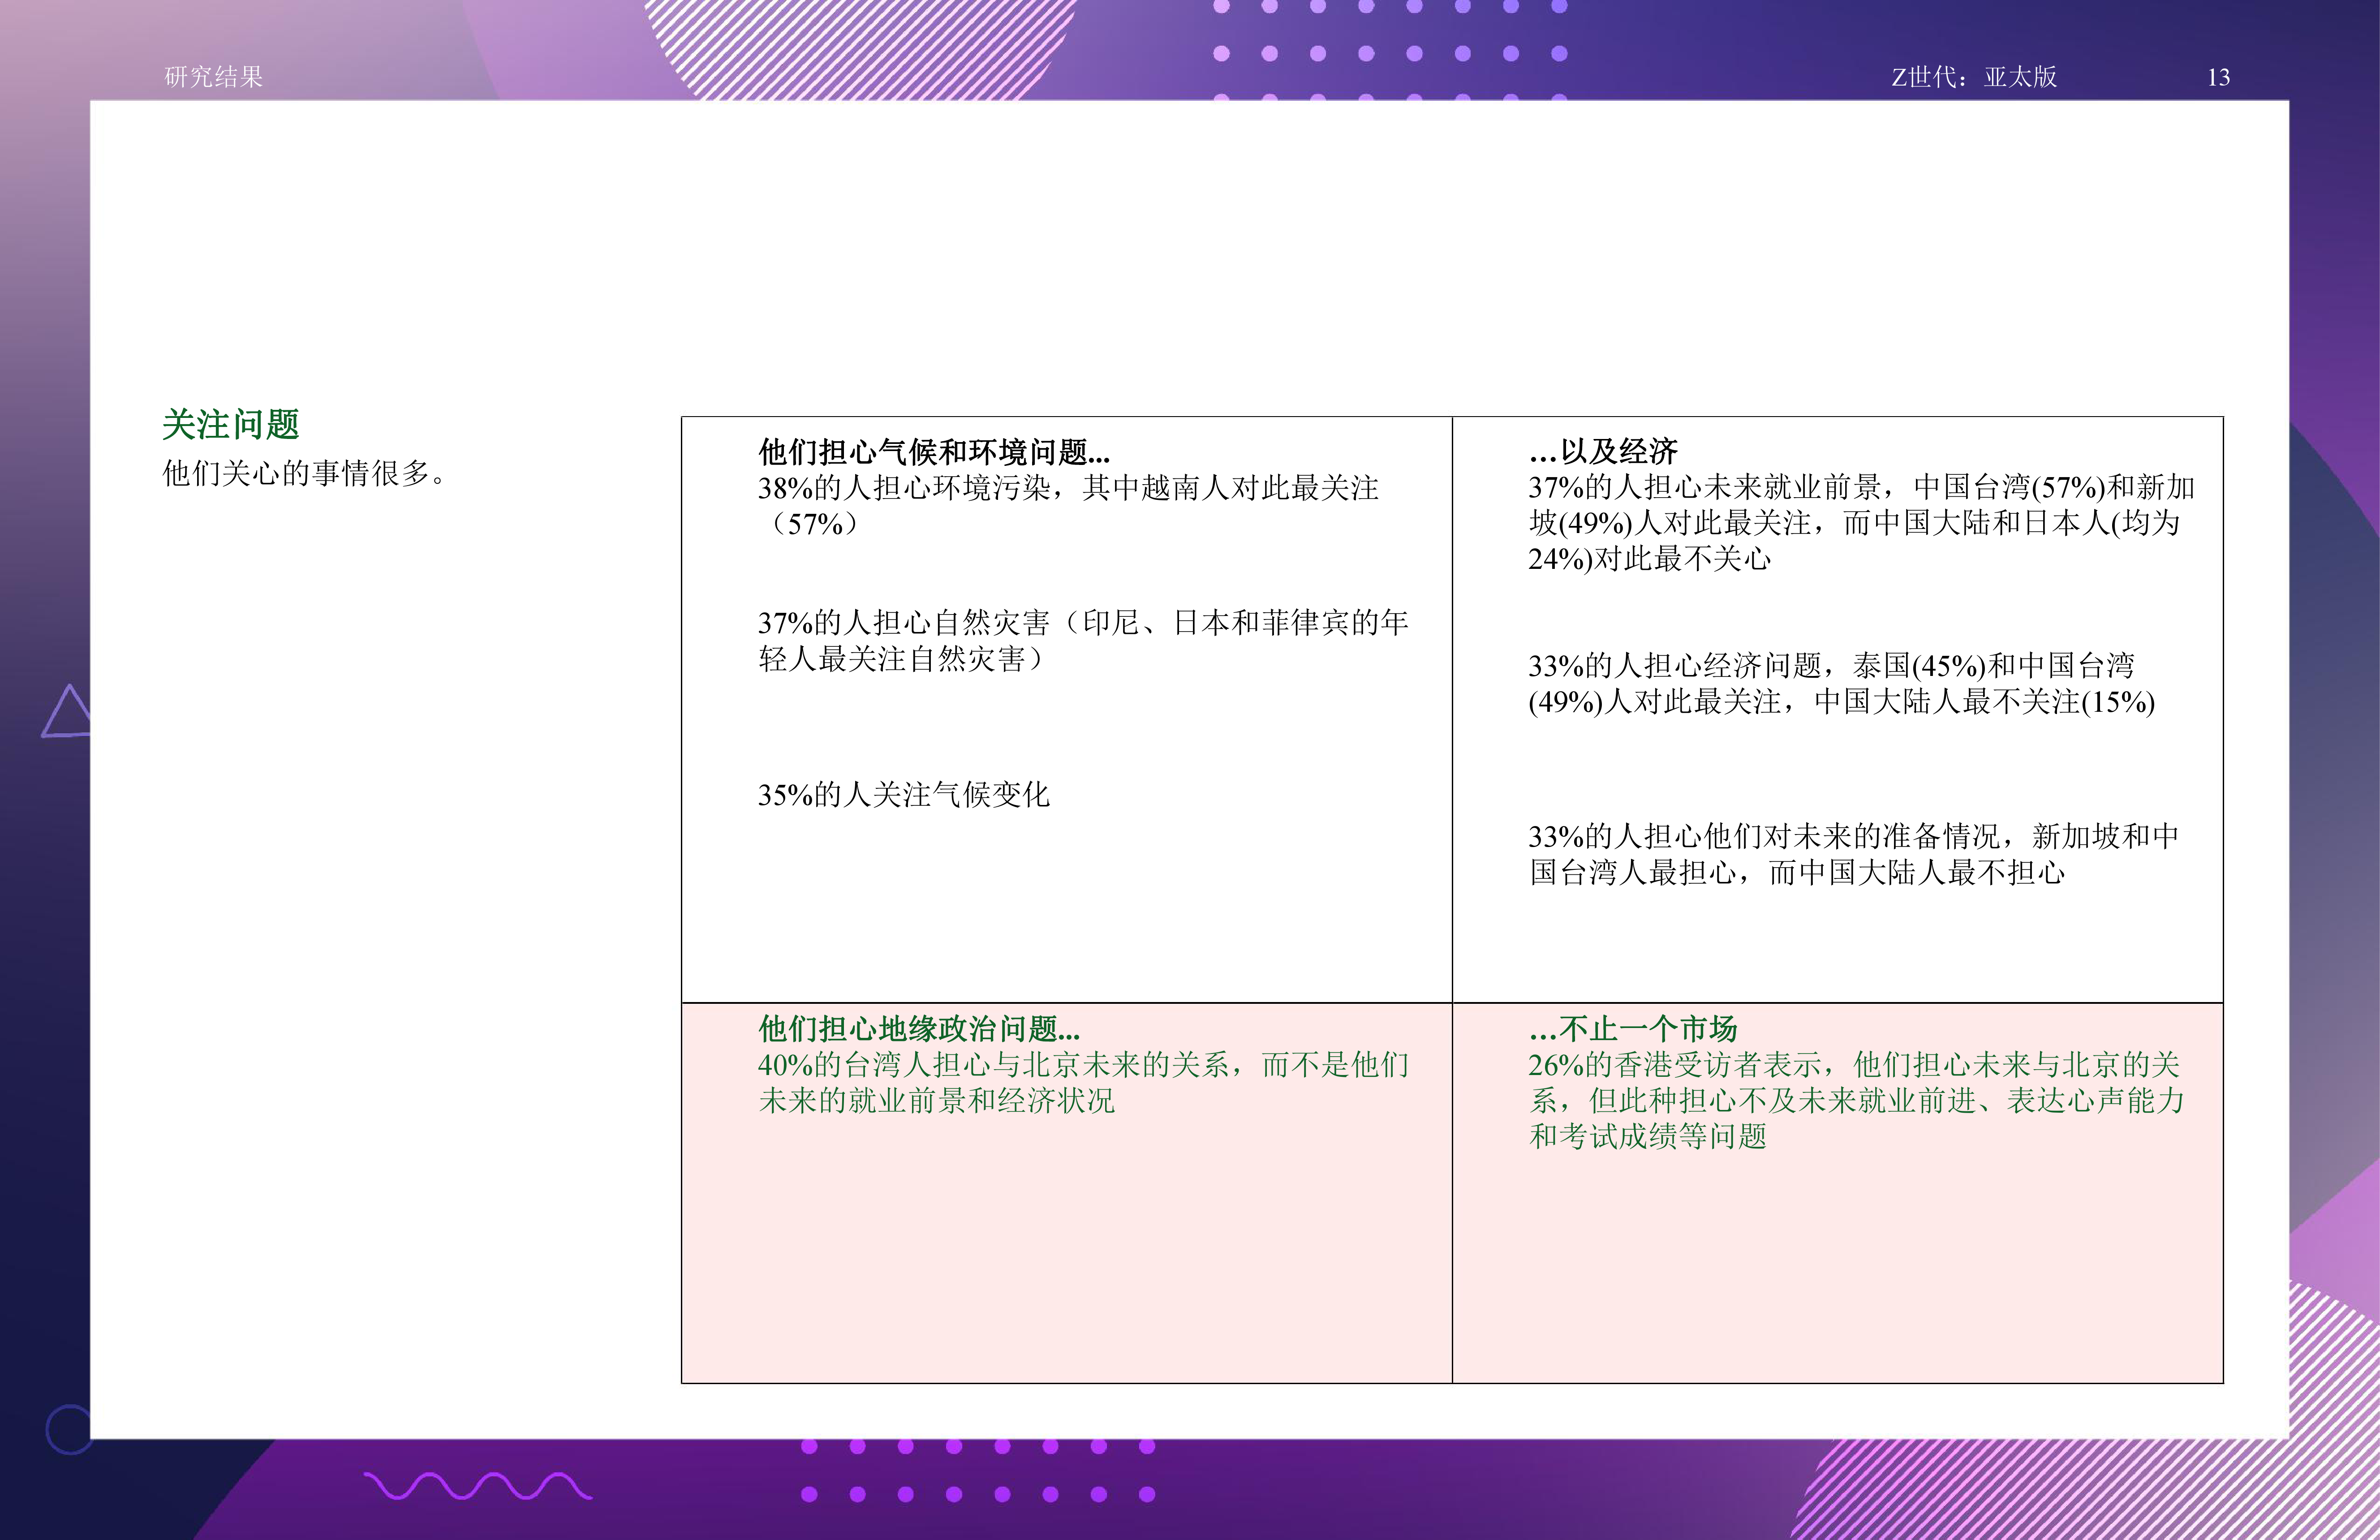This screenshot has width=2380, height=1540.
Task: Click the purple wavy line decoration
Action: click(x=477, y=1486)
